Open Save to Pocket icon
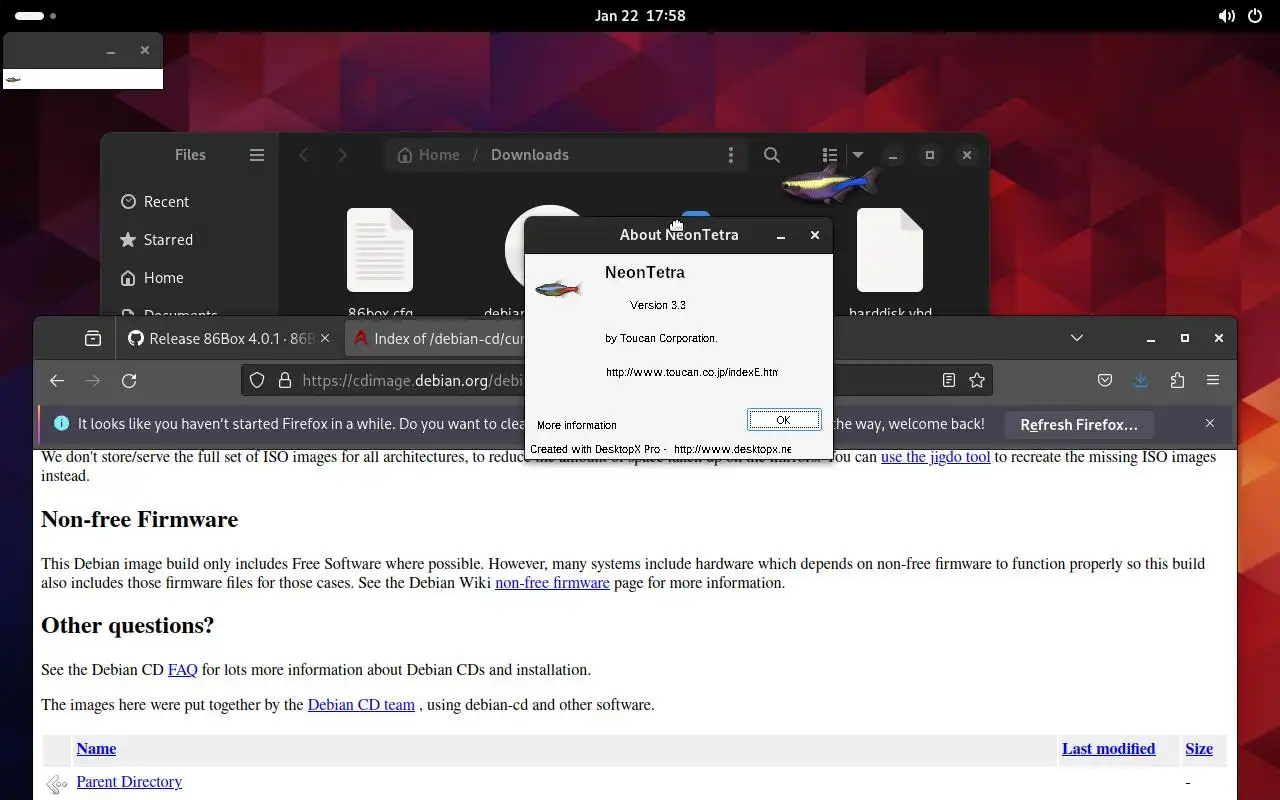Viewport: 1280px width, 800px height. coord(1105,380)
